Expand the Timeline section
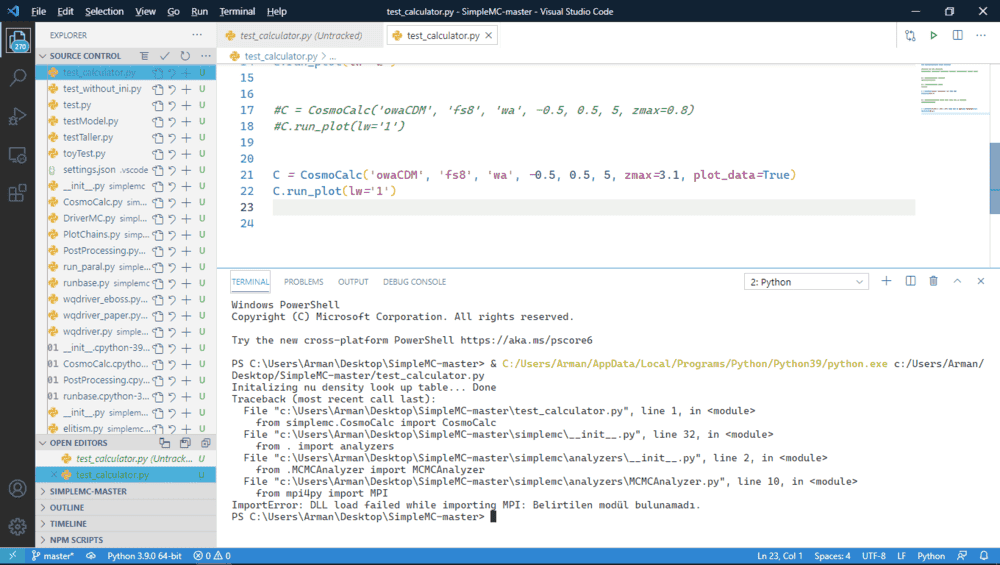1000x565 pixels. [68, 524]
